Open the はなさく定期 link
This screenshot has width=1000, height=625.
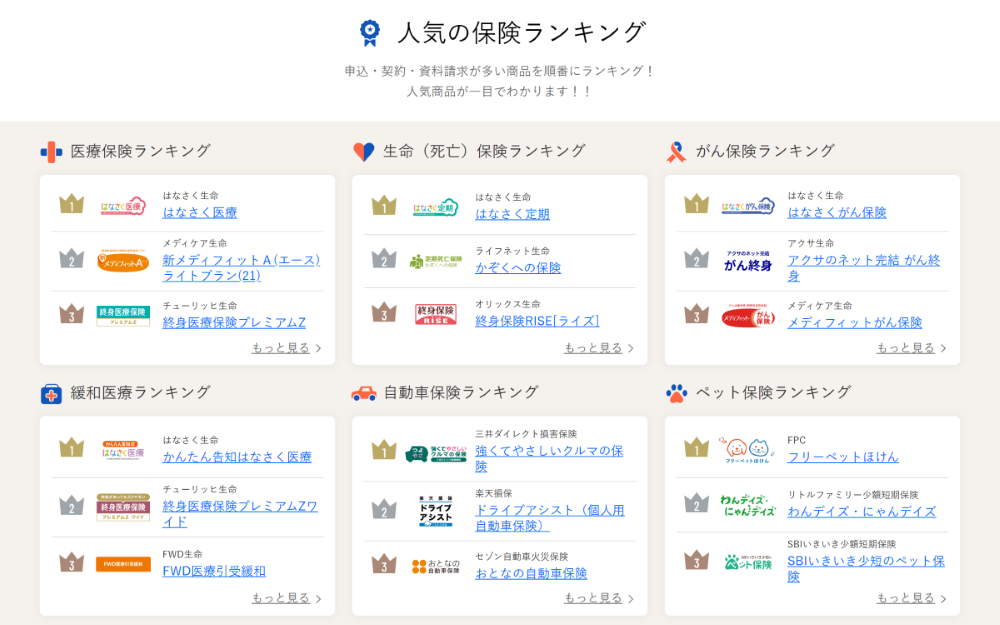click(x=512, y=214)
